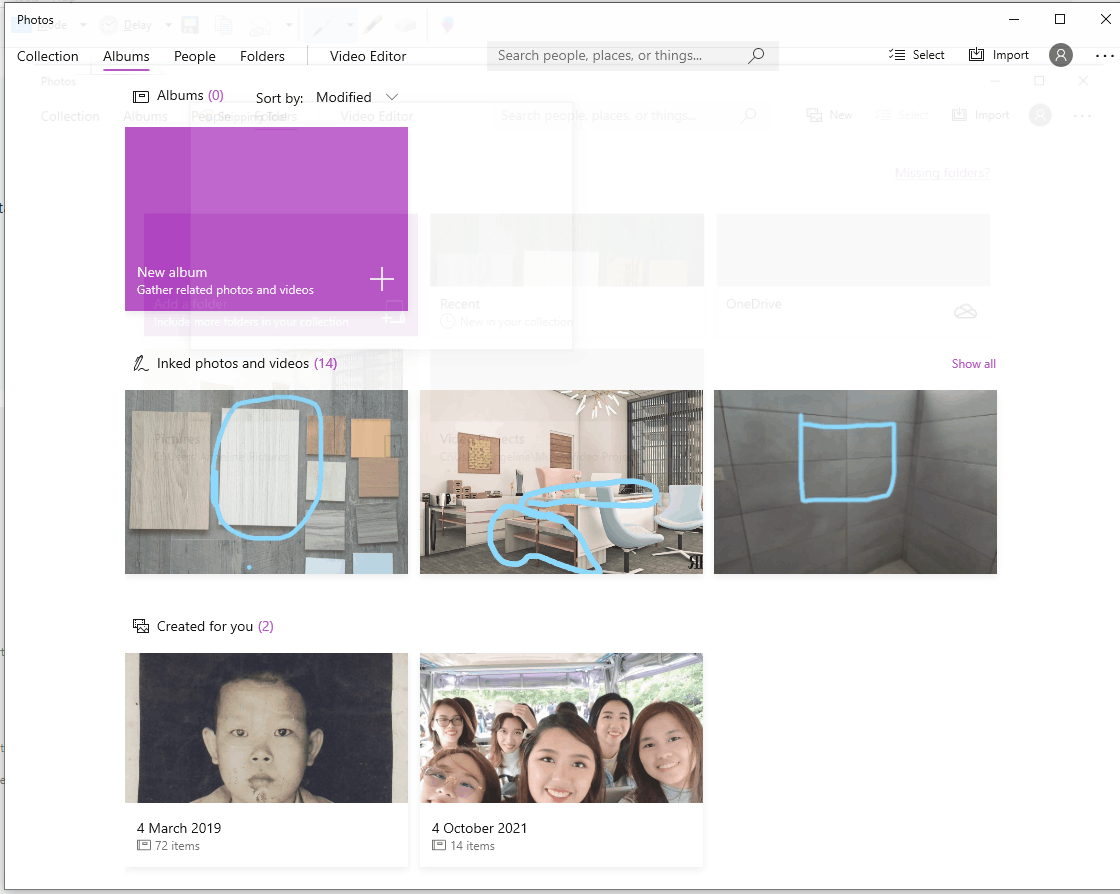The width and height of the screenshot is (1120, 894).
Task: Click the Show all link
Action: 973,363
